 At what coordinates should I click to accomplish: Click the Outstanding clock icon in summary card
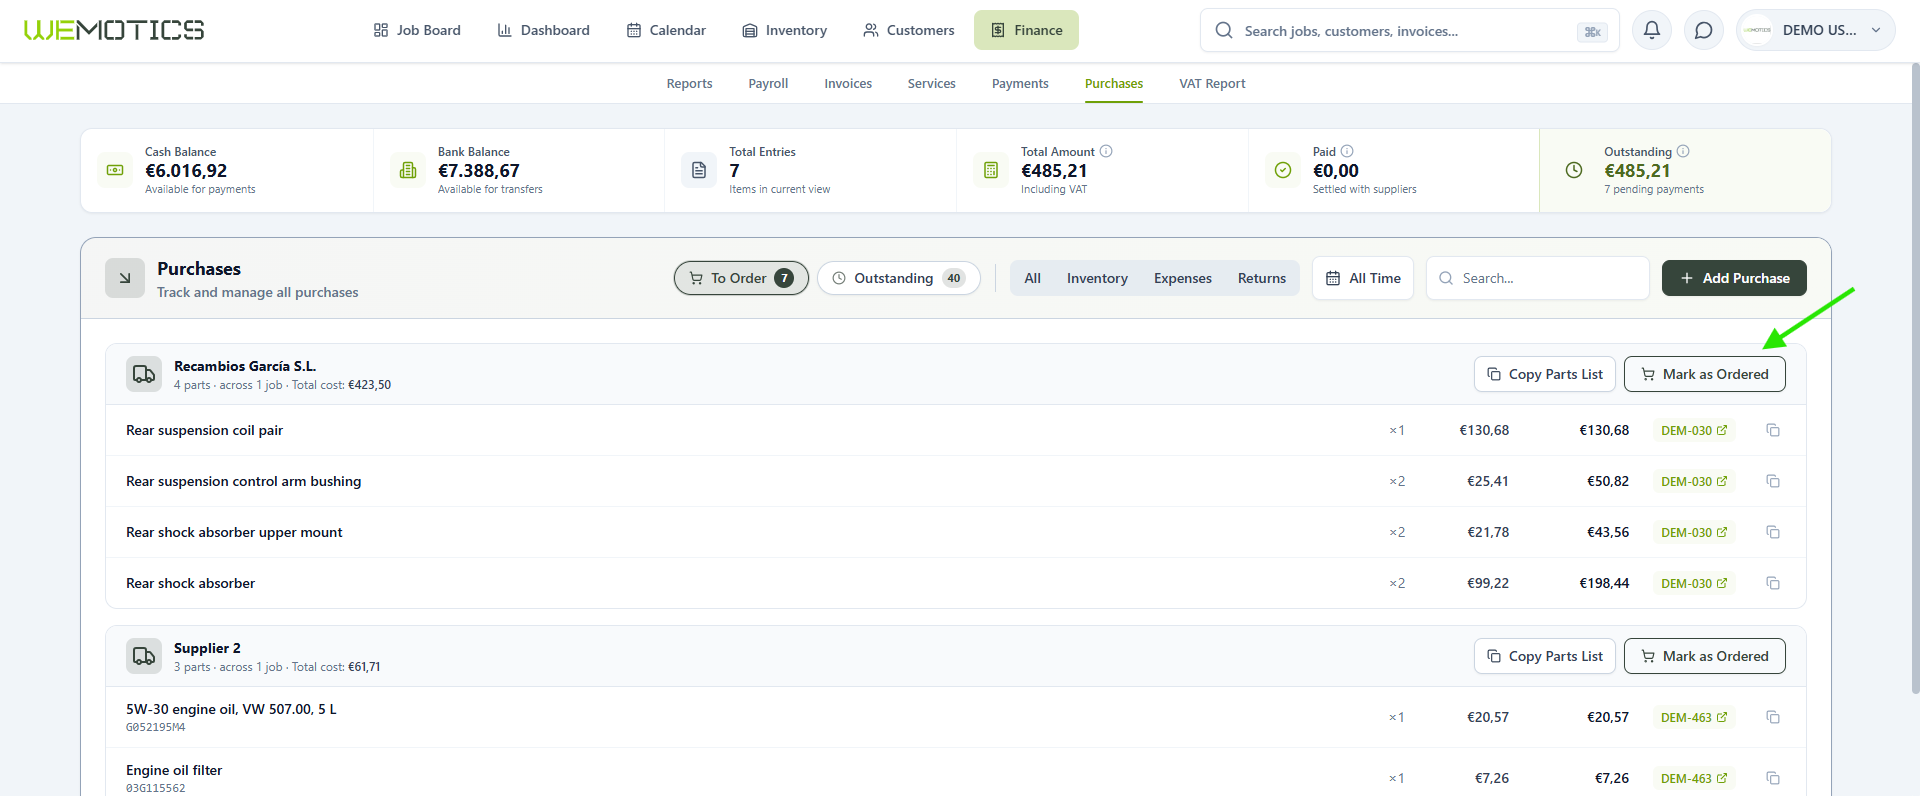pyautogui.click(x=1574, y=170)
